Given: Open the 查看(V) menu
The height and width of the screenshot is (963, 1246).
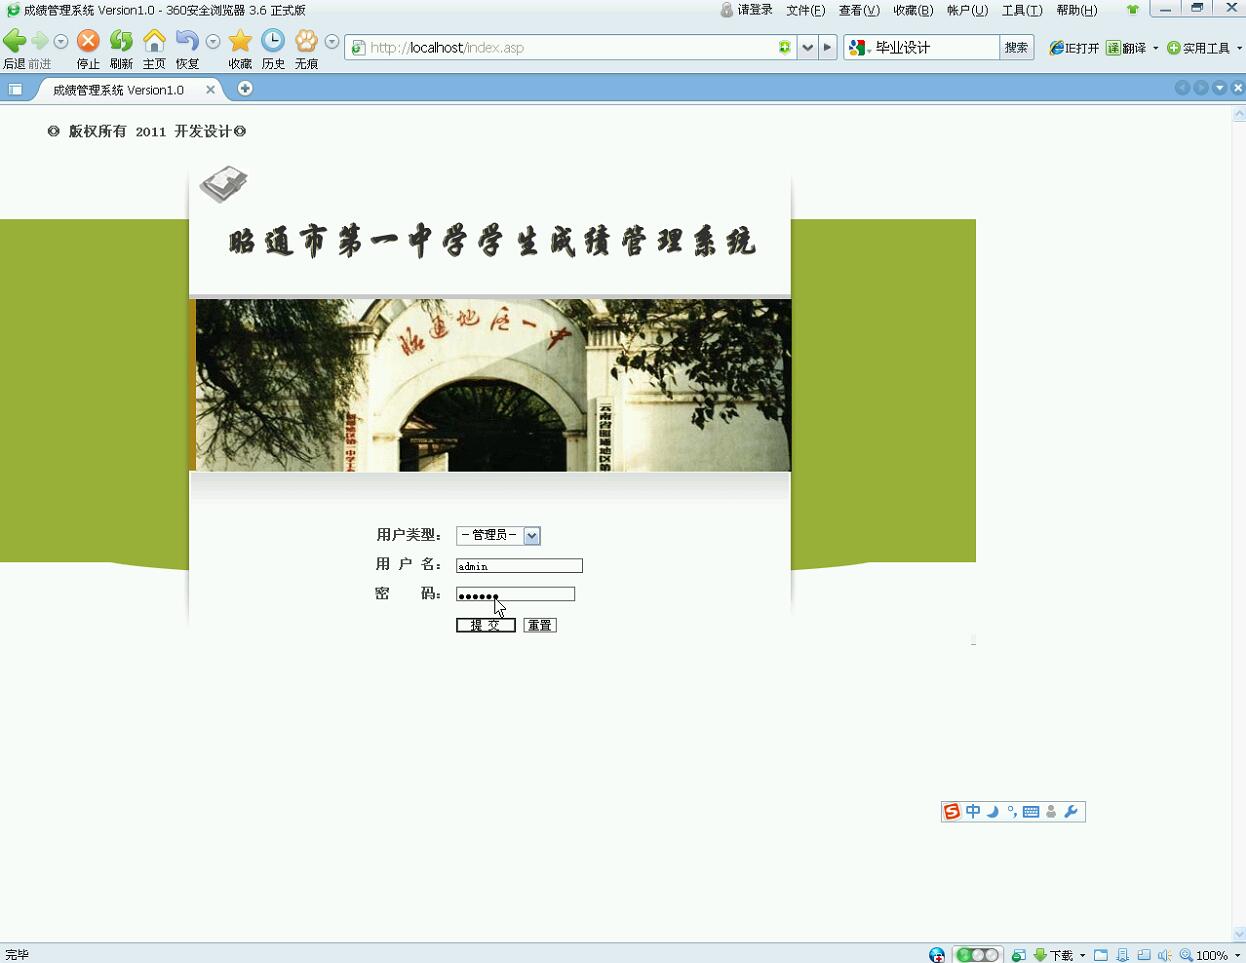Looking at the screenshot, I should click(859, 10).
